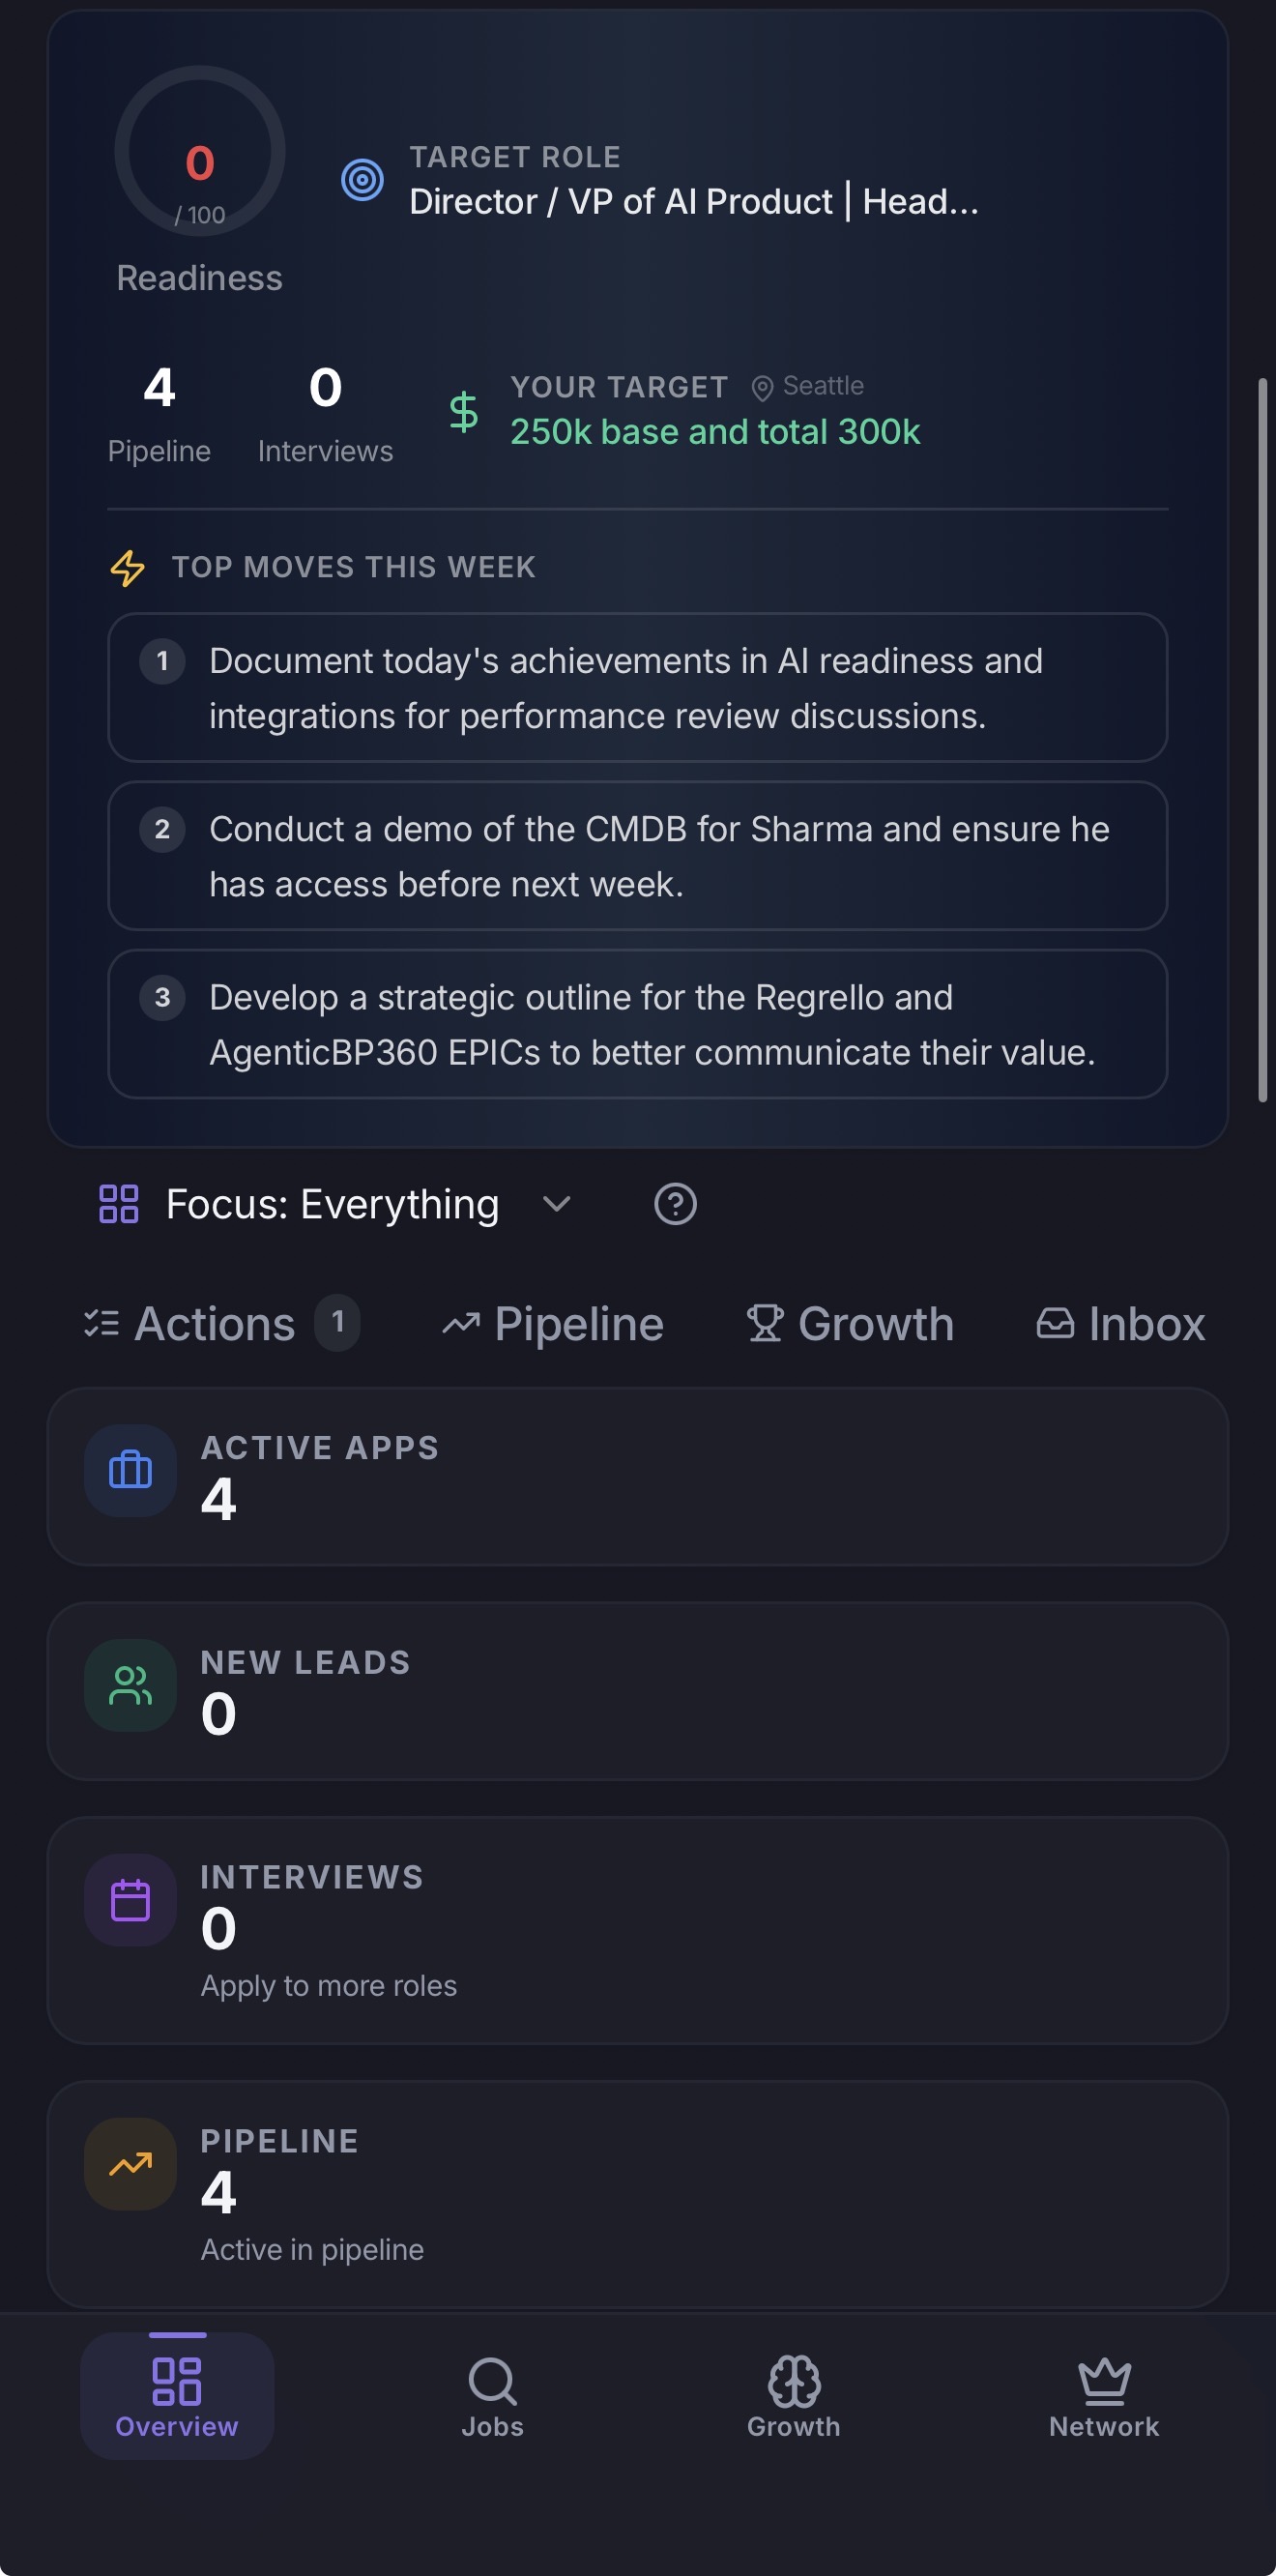The image size is (1276, 2576).
Task: Click the target icon beside TARGET ROLE
Action: [362, 180]
